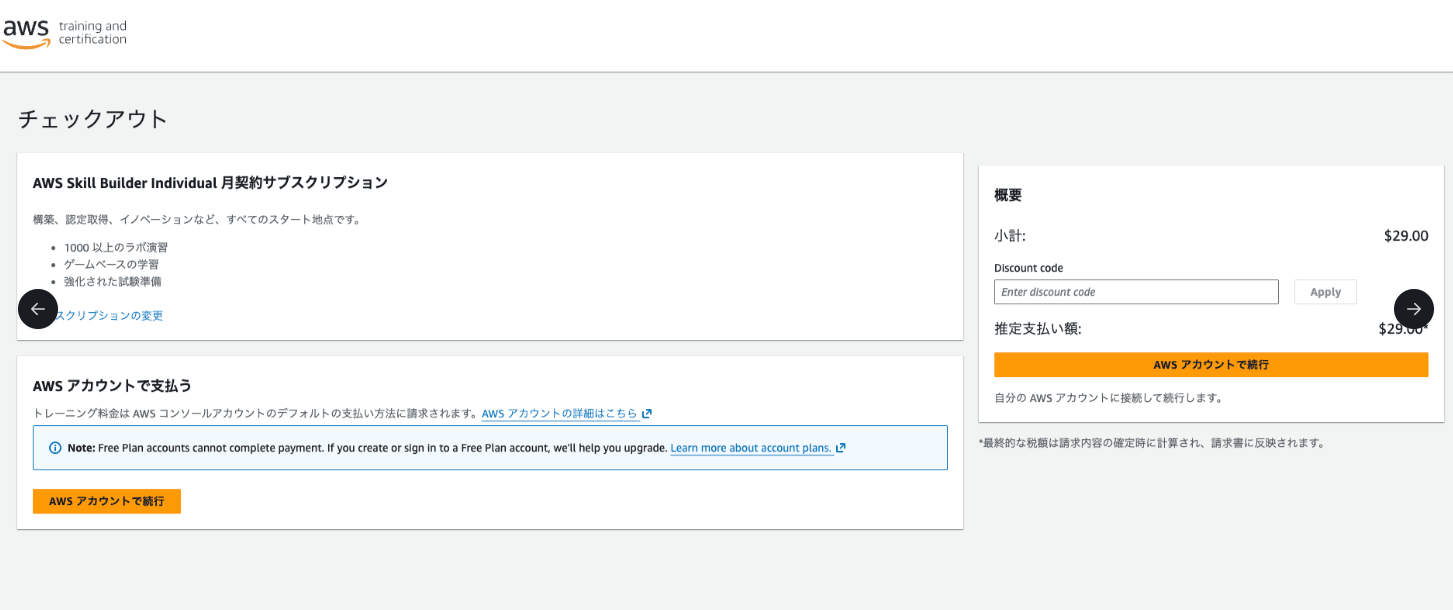Open the AWS training and certification logo
The image size is (1453, 610).
coord(65,33)
